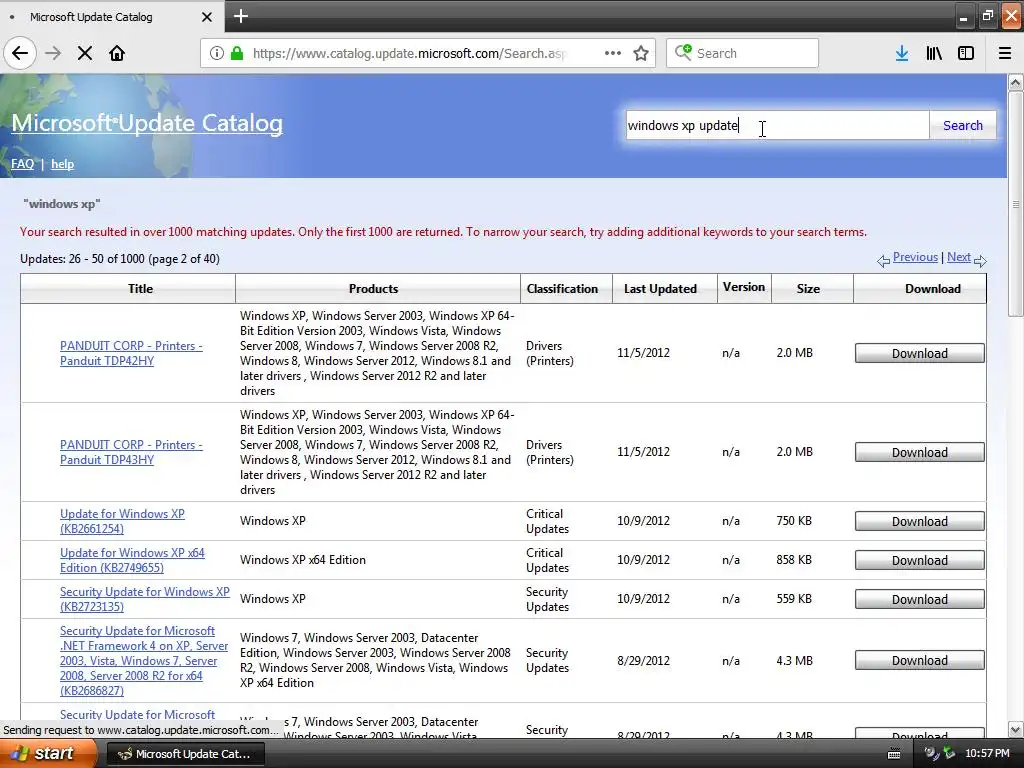The image size is (1024, 768).
Task: Download update KB2661254
Action: coord(920,521)
